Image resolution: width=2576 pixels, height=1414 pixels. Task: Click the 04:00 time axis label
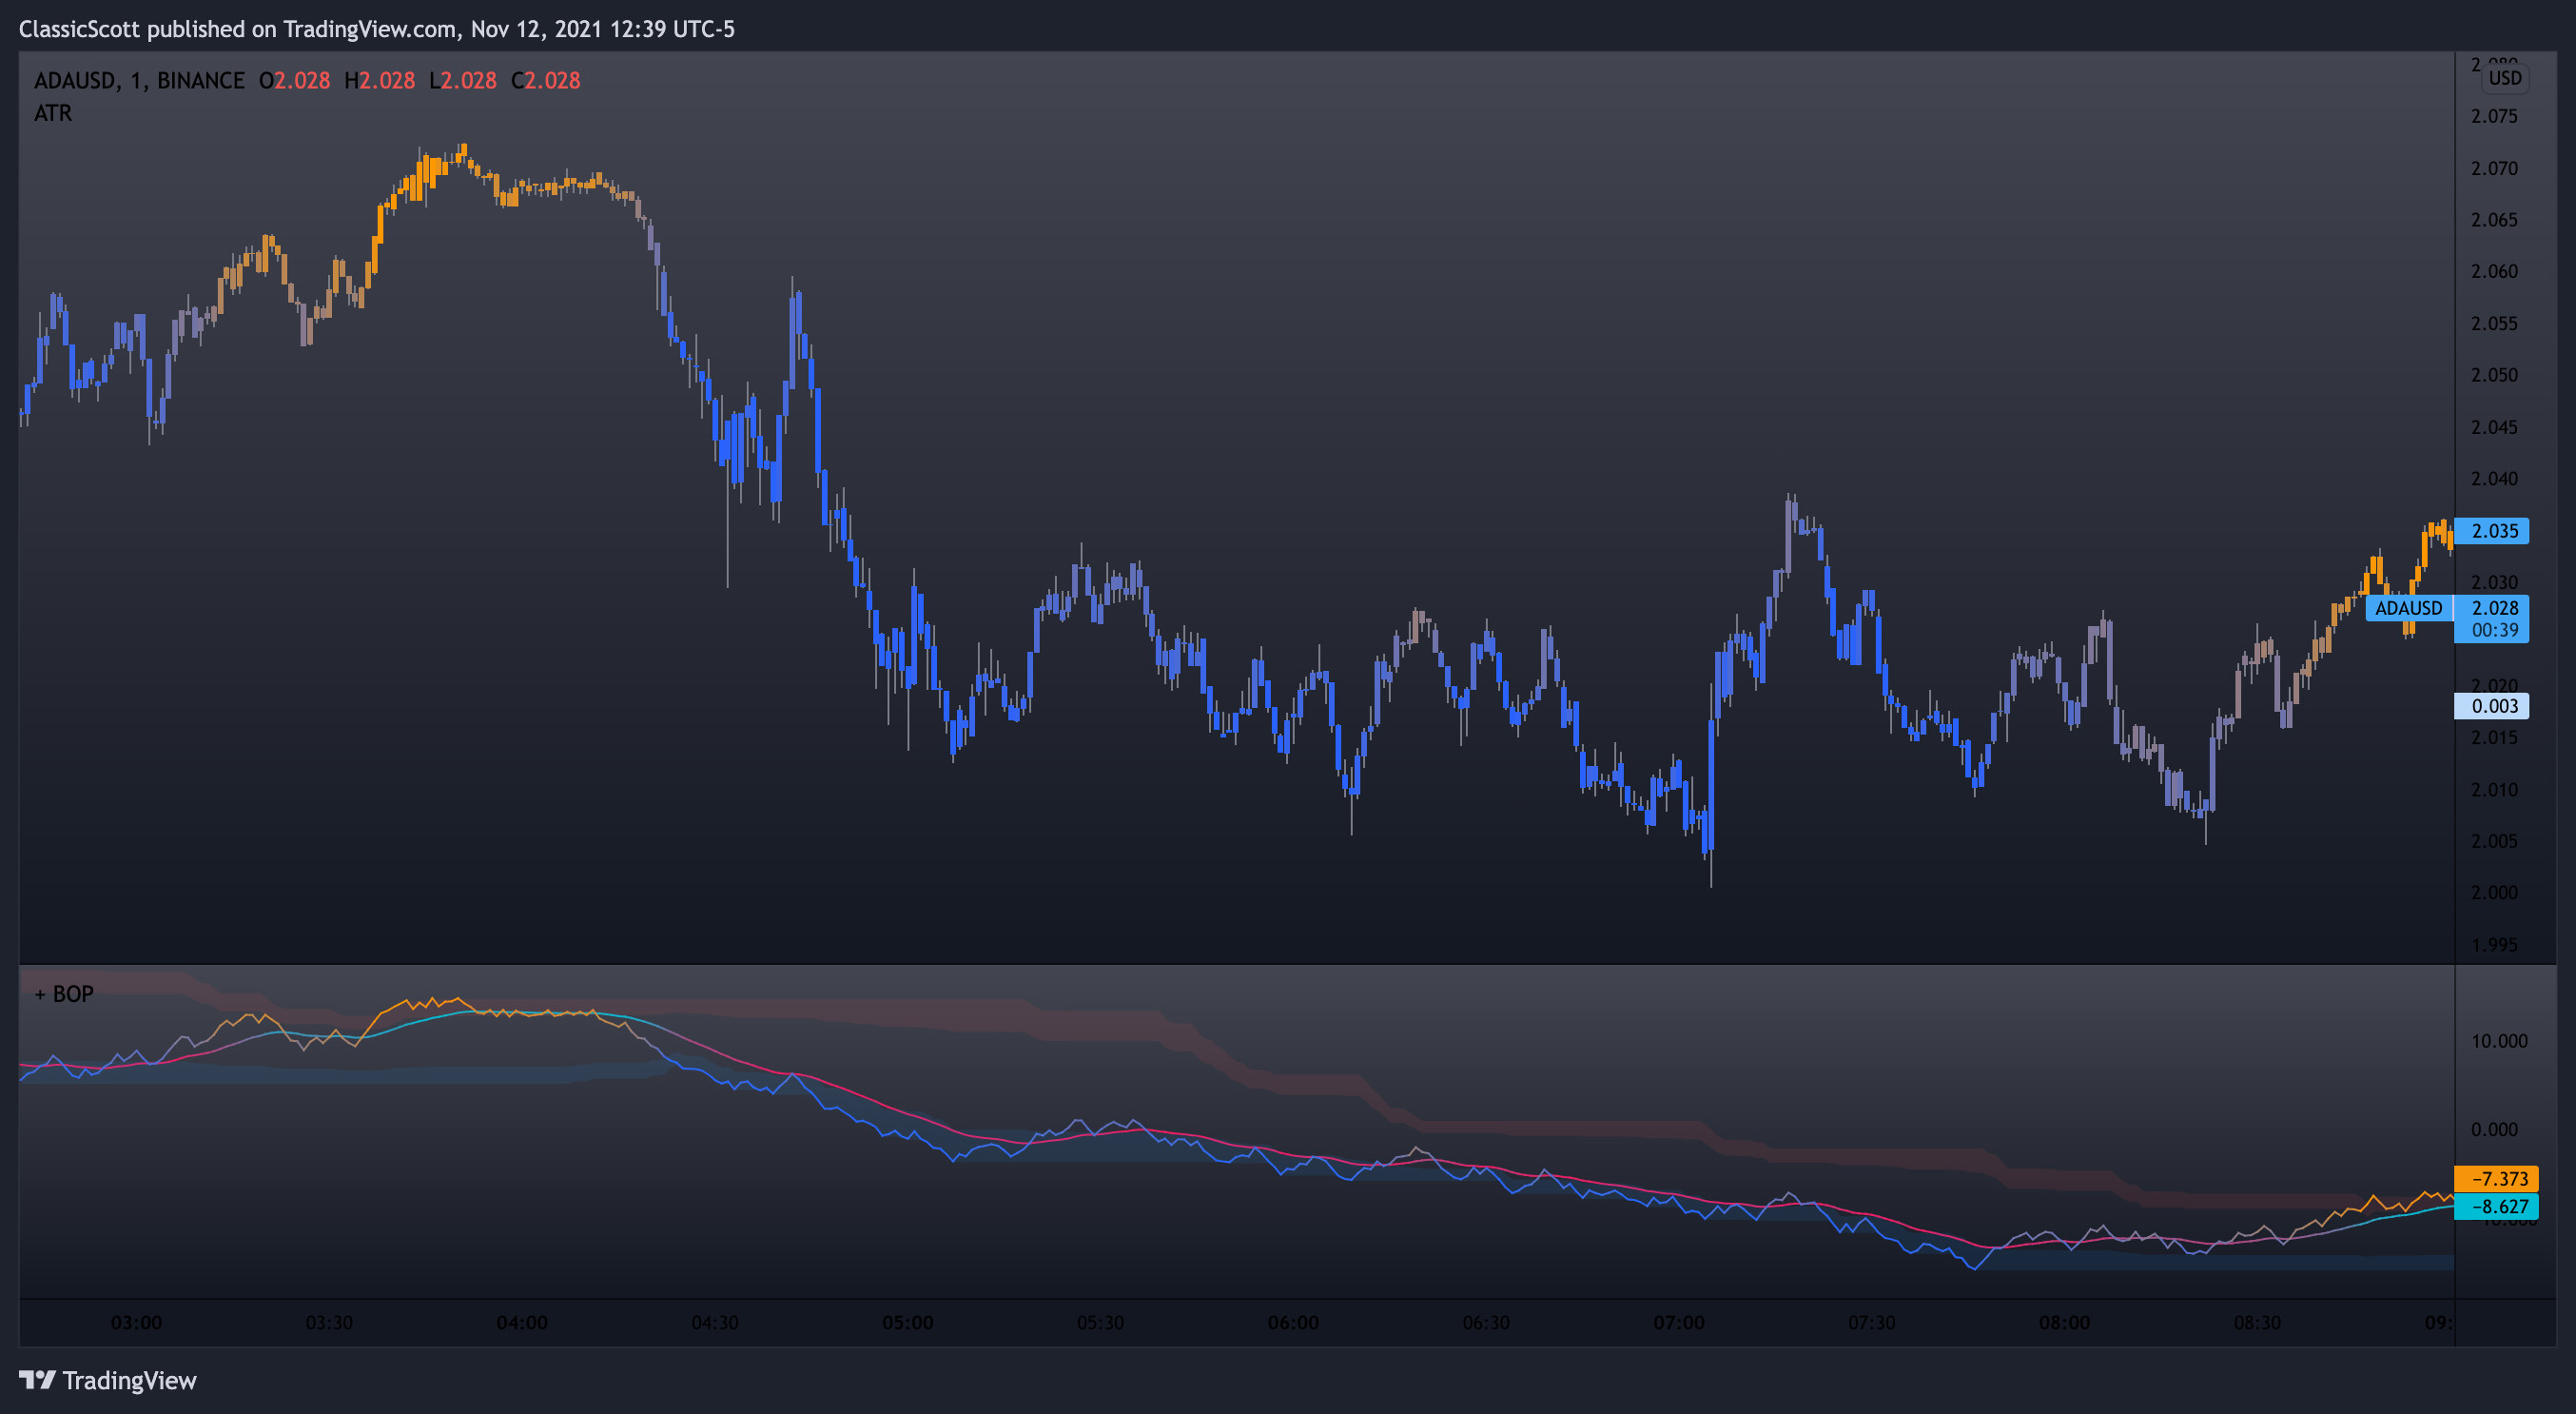tap(522, 1323)
